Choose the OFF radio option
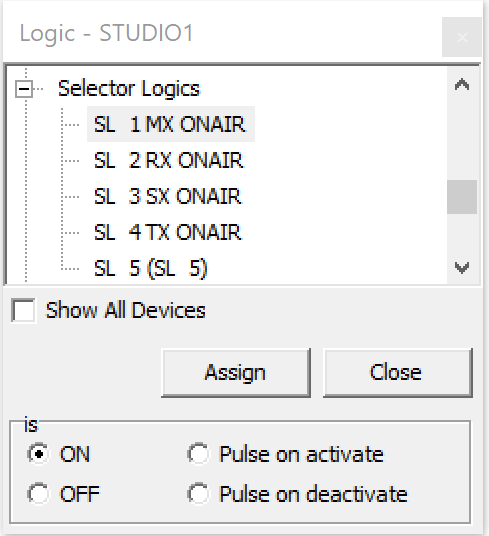489x536 pixels. (x=38, y=494)
